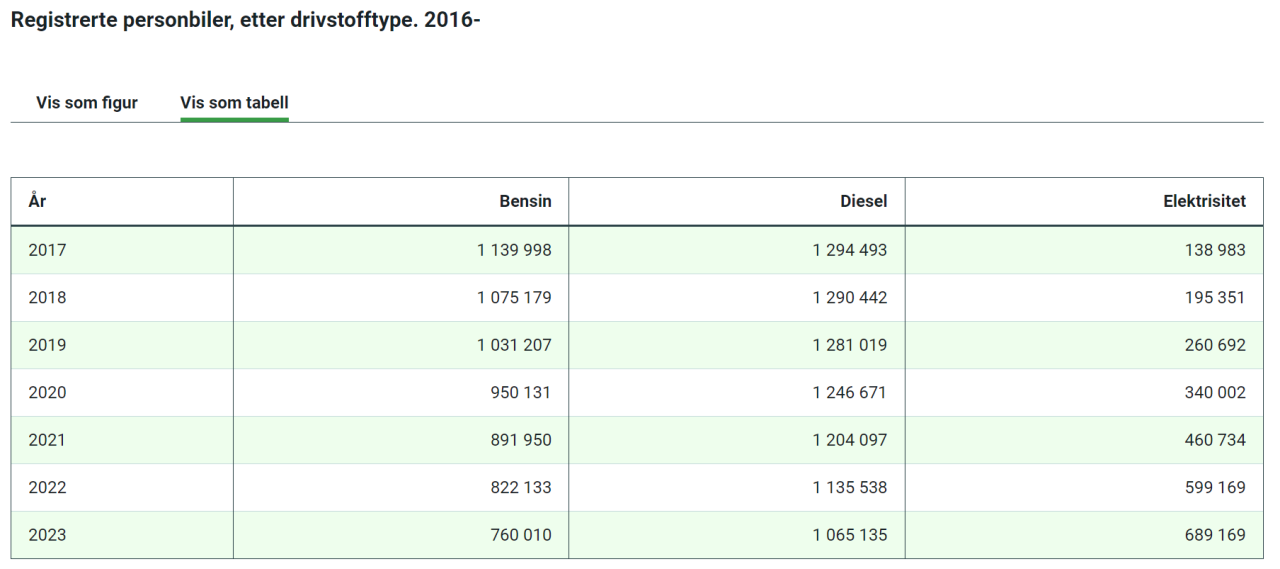Select the 2017 row year cell
This screenshot has height=569, width=1280.
tap(47, 250)
